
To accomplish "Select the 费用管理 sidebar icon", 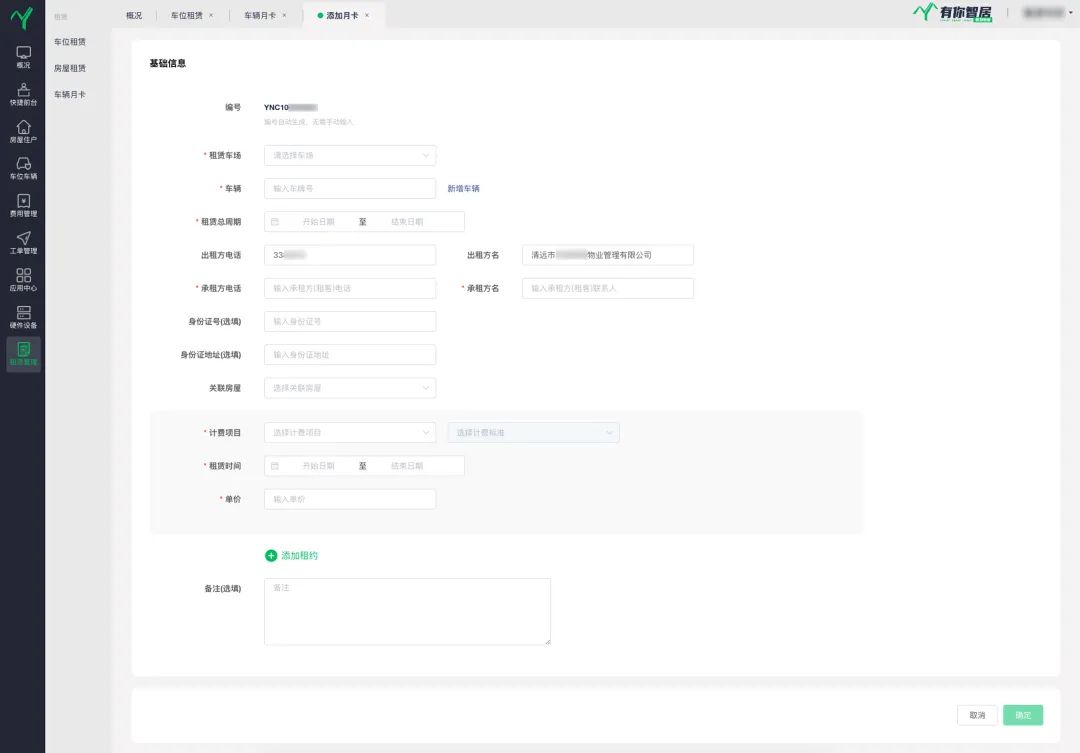I will (23, 205).
